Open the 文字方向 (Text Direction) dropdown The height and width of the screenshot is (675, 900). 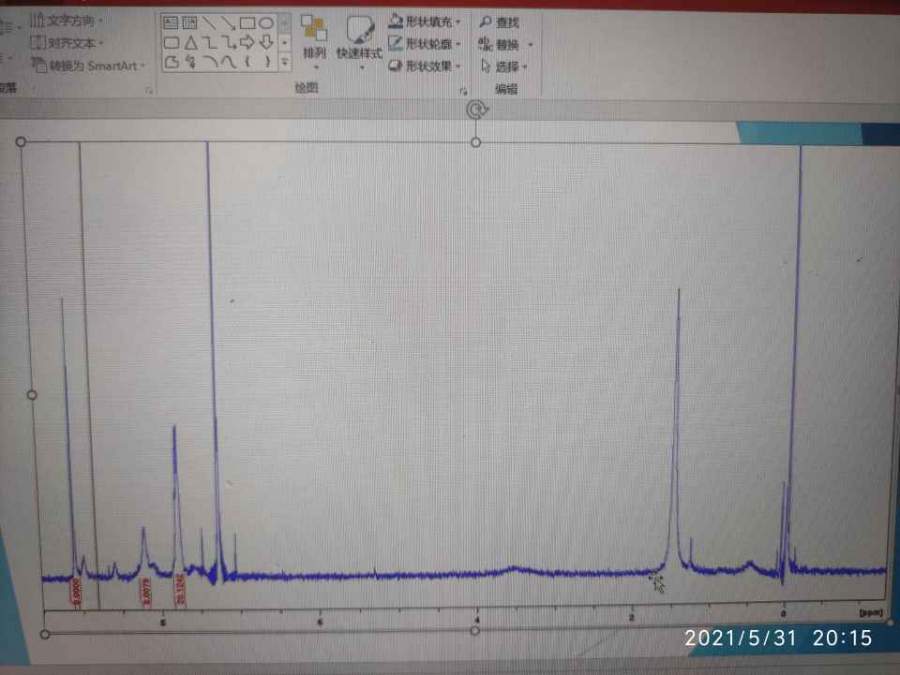click(67, 21)
